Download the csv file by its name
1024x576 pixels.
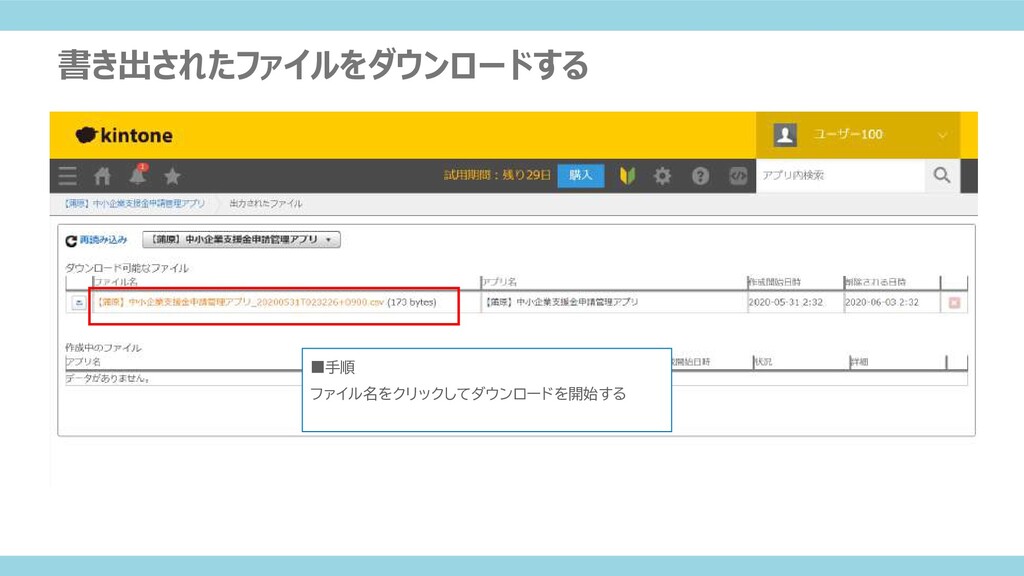click(x=240, y=302)
